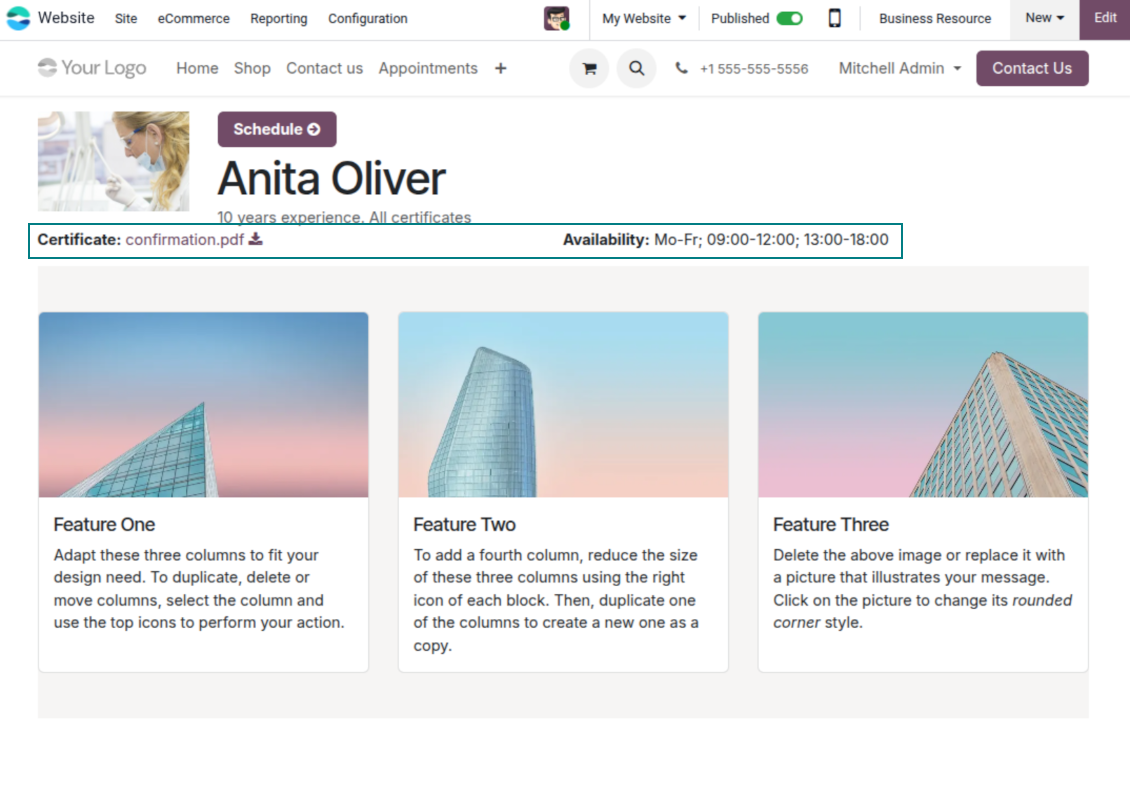Switch to mobile preview icon
This screenshot has height=795, width=1130.
click(x=835, y=18)
